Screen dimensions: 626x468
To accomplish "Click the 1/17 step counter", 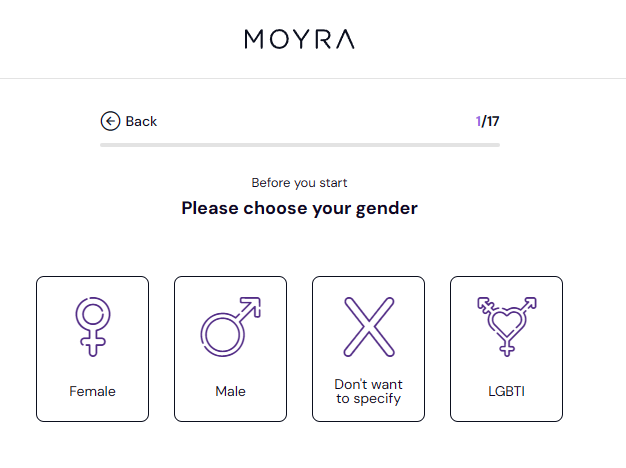I will click(487, 121).
